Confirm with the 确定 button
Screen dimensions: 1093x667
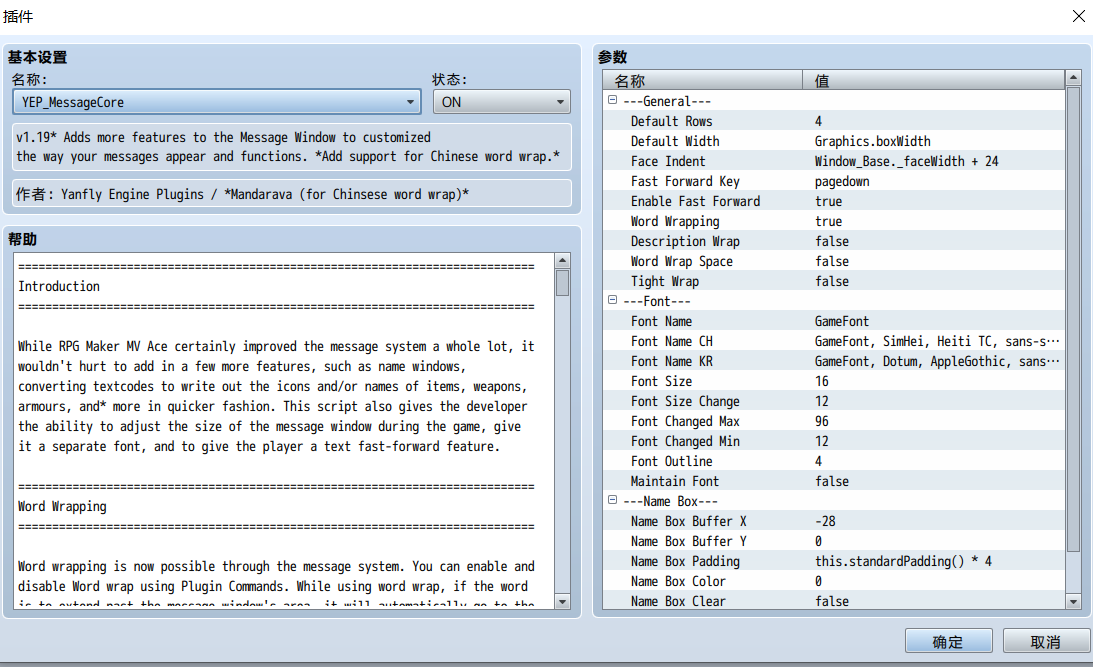coord(948,641)
